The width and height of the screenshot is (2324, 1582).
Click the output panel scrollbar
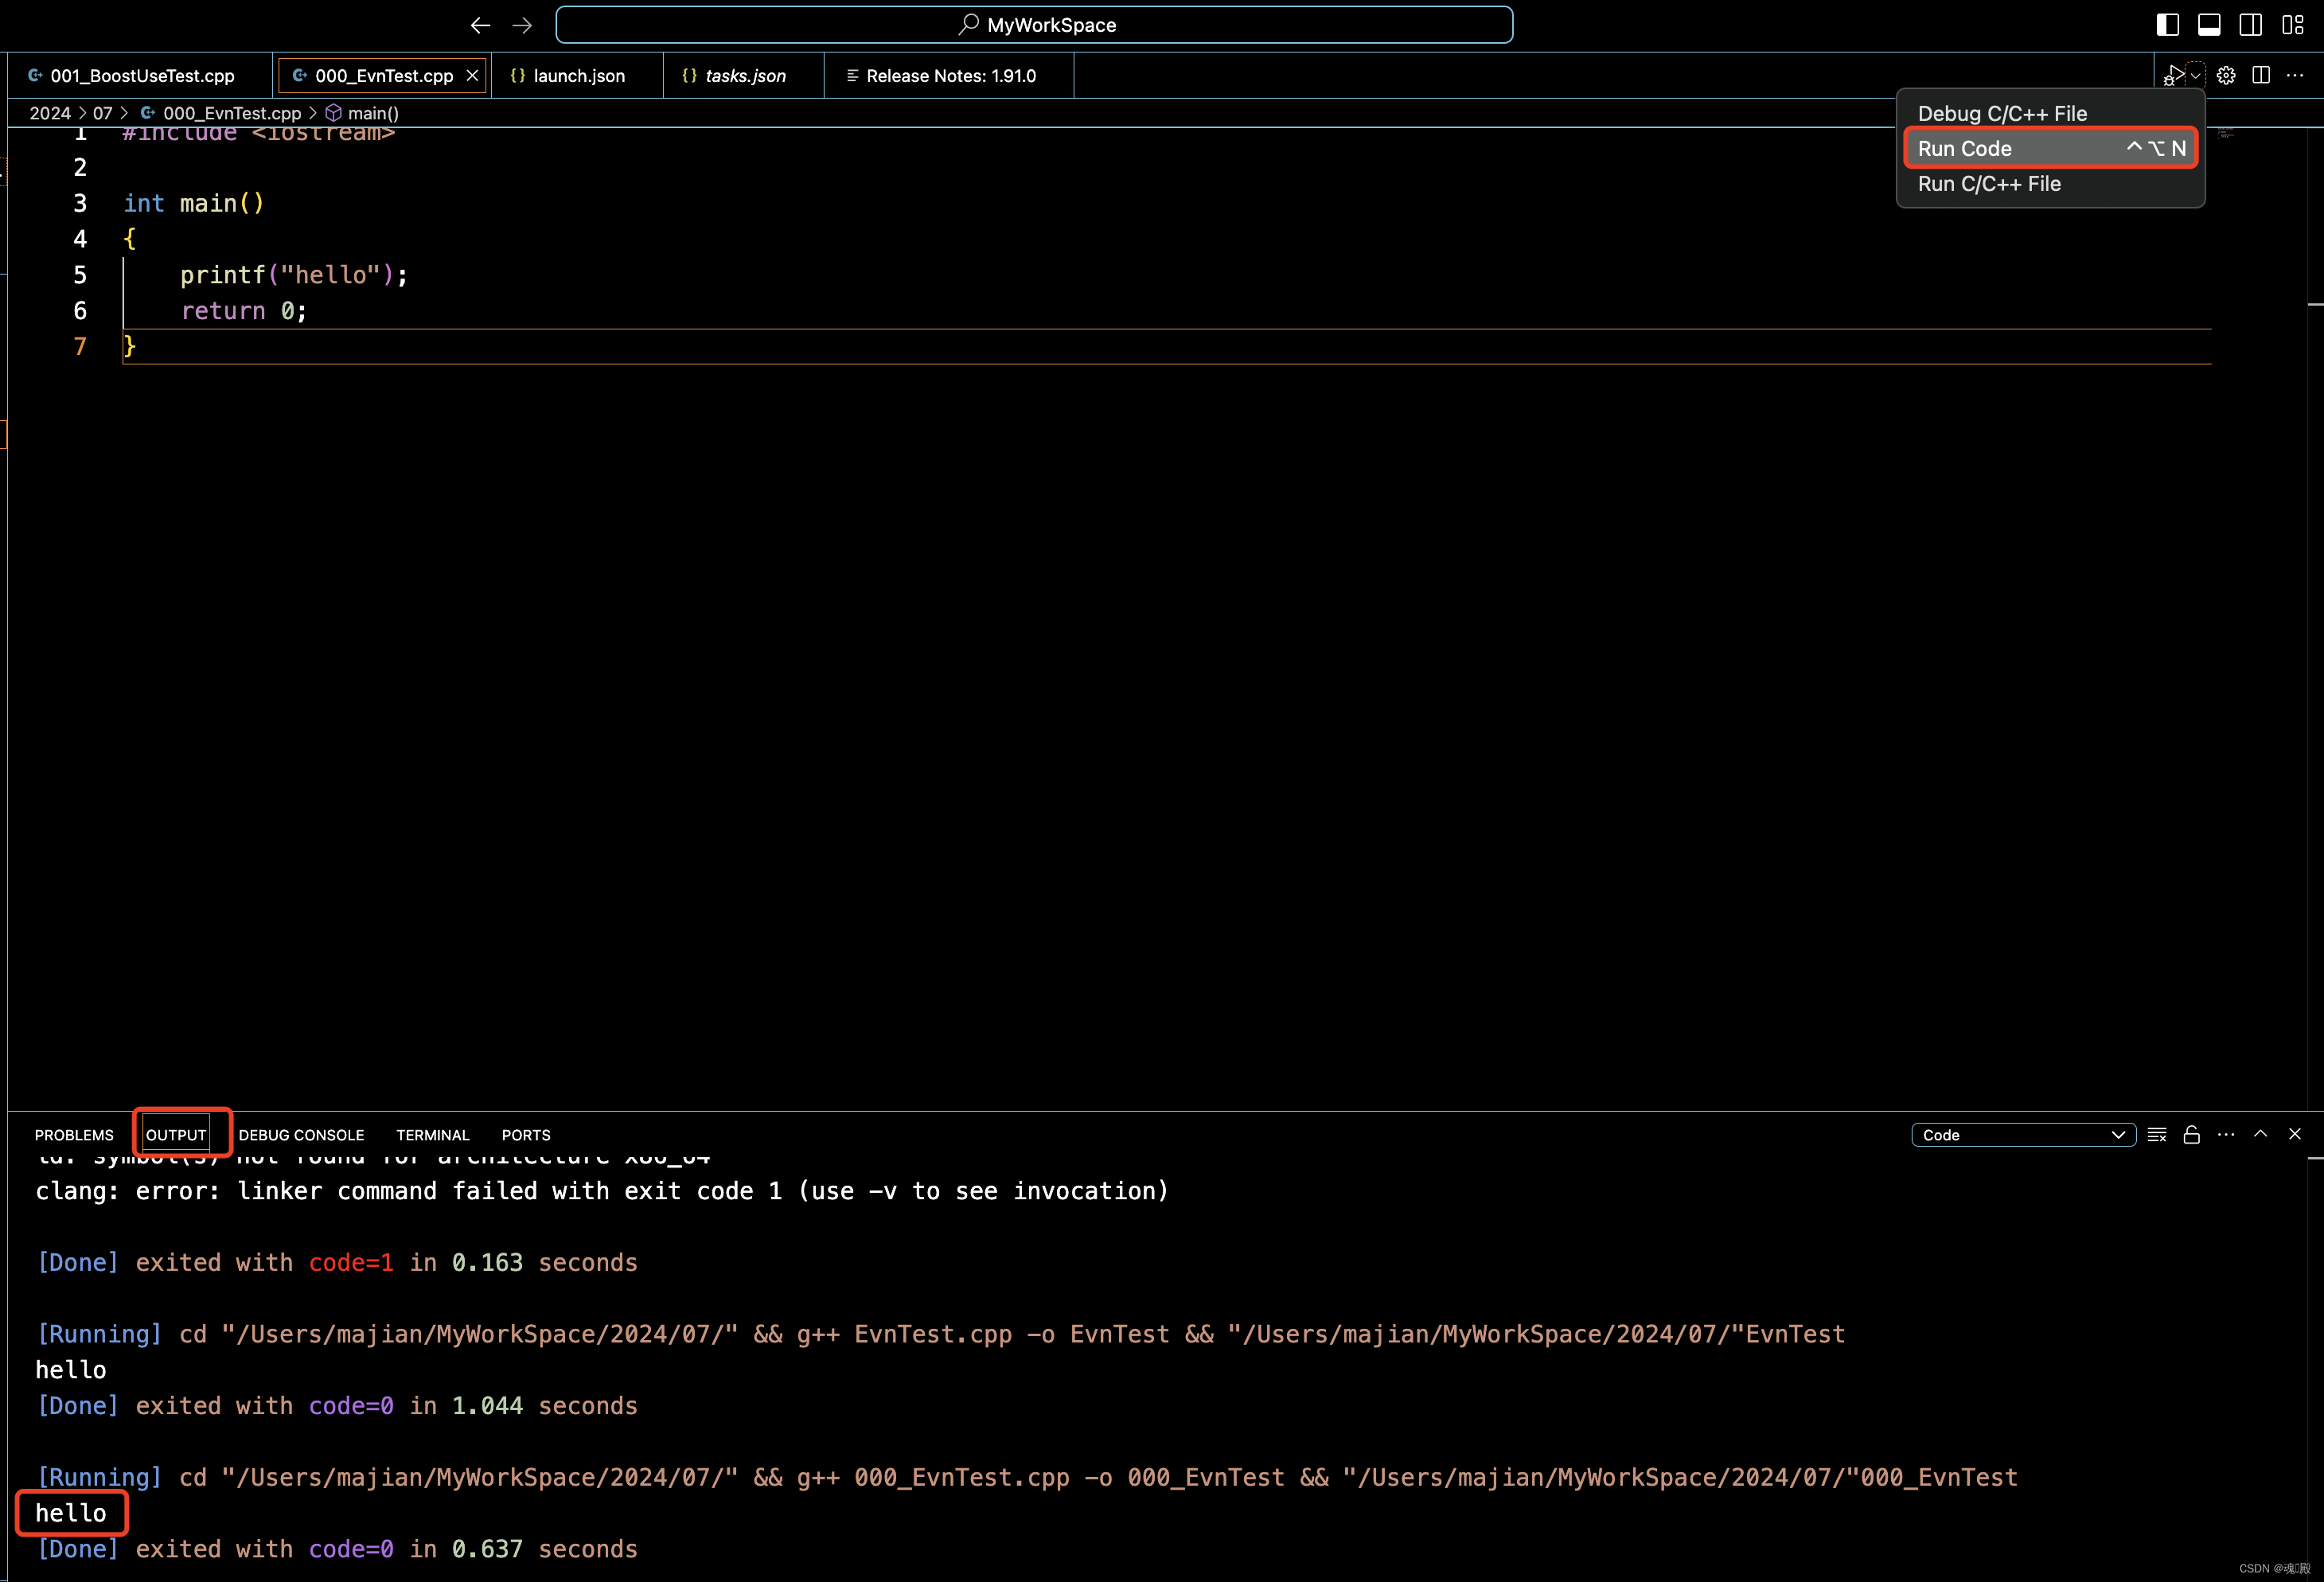[2315, 1368]
